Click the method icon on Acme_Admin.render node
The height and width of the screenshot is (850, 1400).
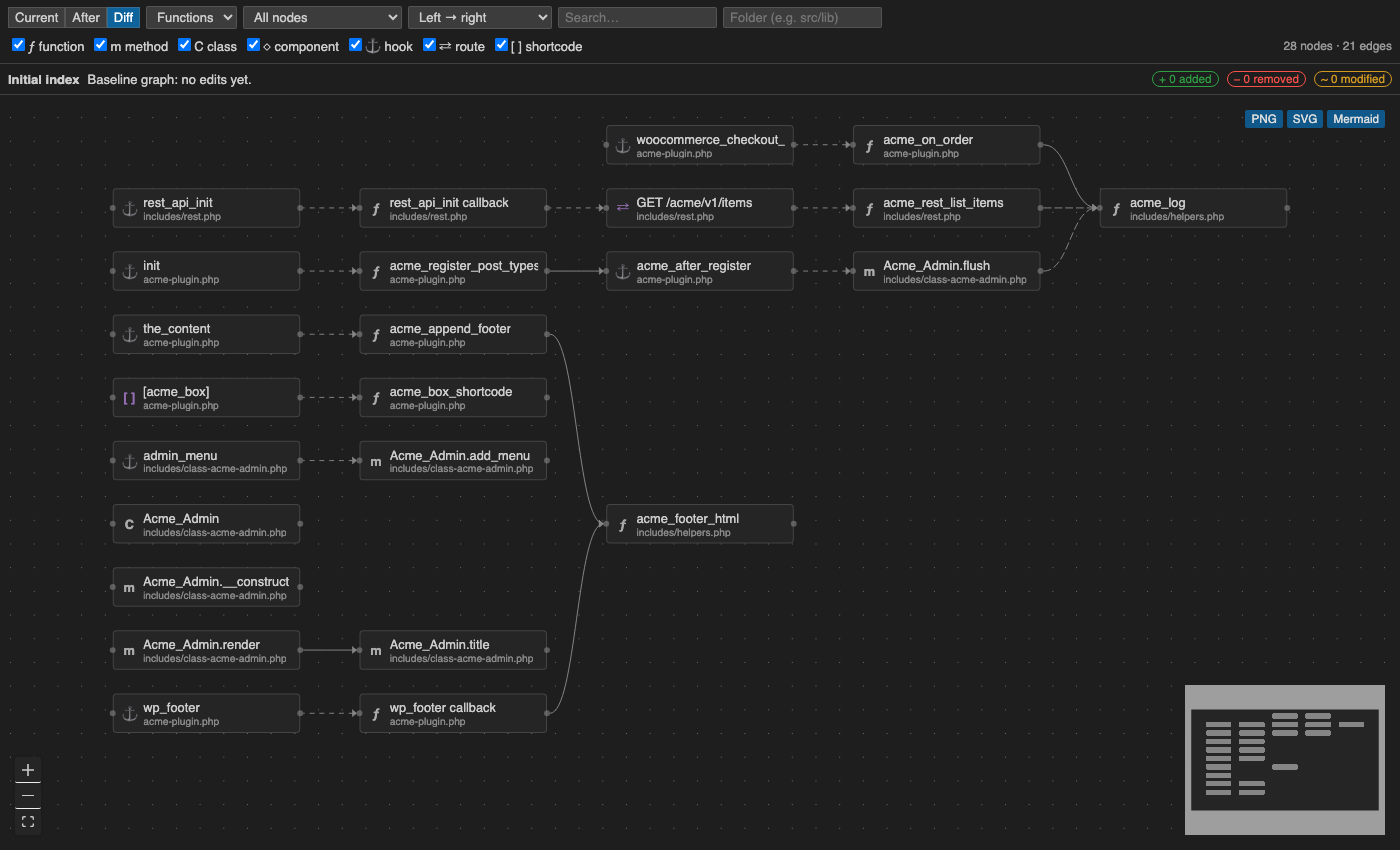[129, 651]
